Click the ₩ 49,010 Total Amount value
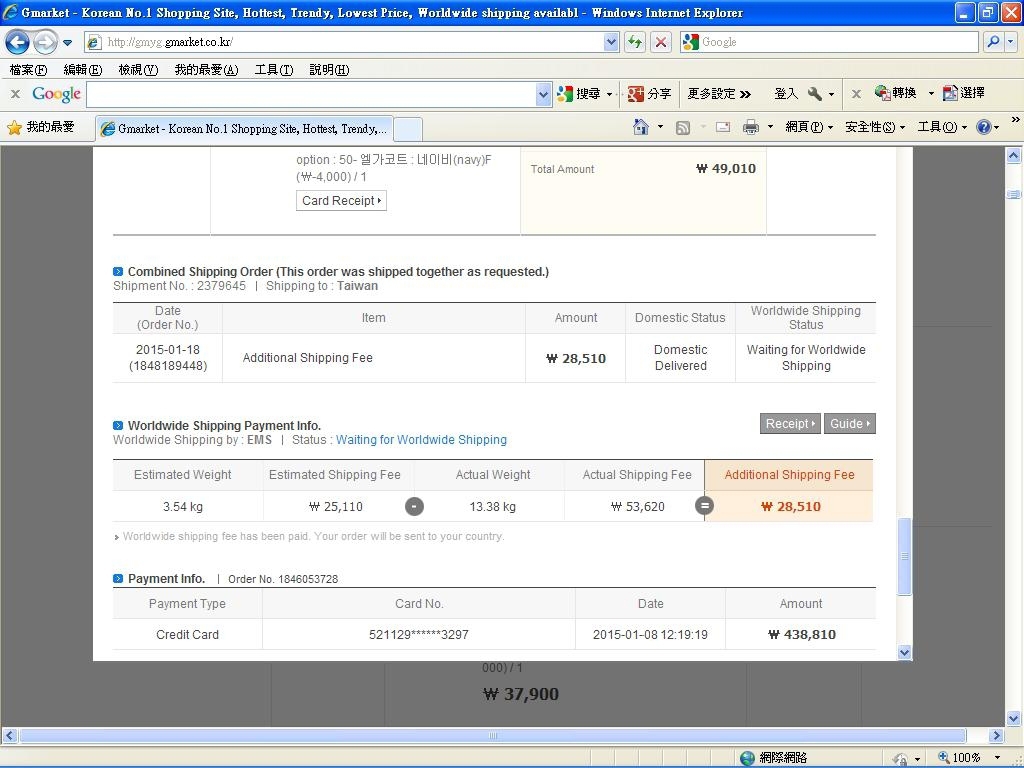 pos(726,168)
